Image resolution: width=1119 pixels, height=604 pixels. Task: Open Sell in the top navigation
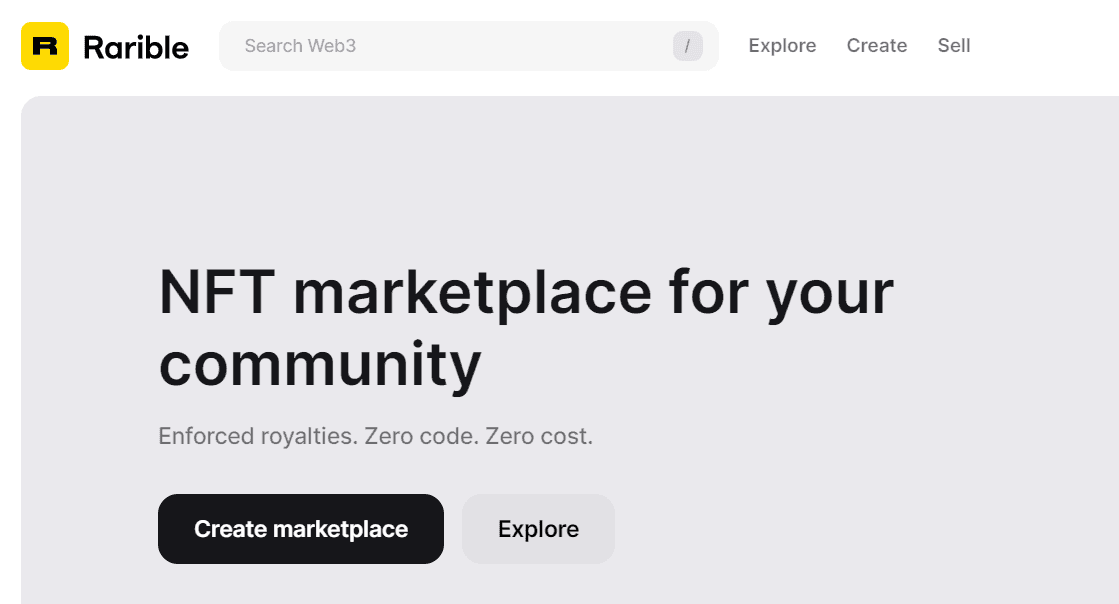pyautogui.click(x=954, y=46)
